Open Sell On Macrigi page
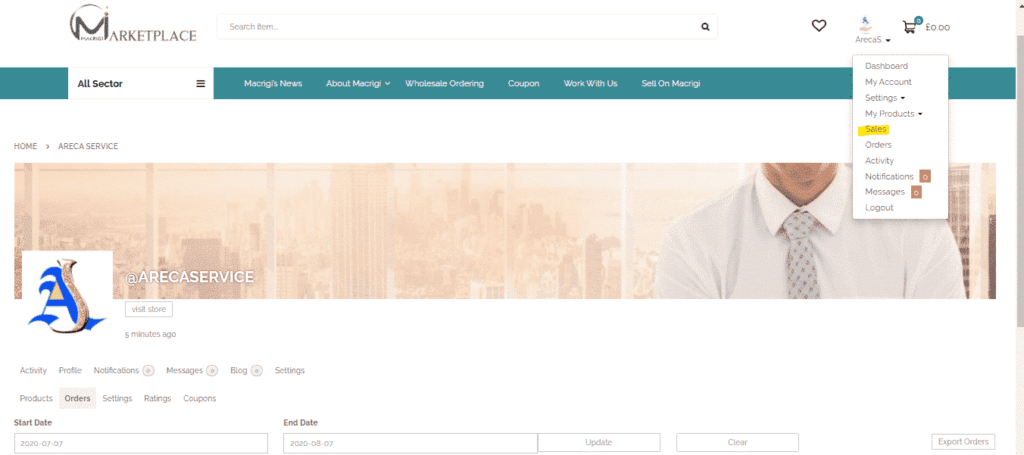 point(671,84)
